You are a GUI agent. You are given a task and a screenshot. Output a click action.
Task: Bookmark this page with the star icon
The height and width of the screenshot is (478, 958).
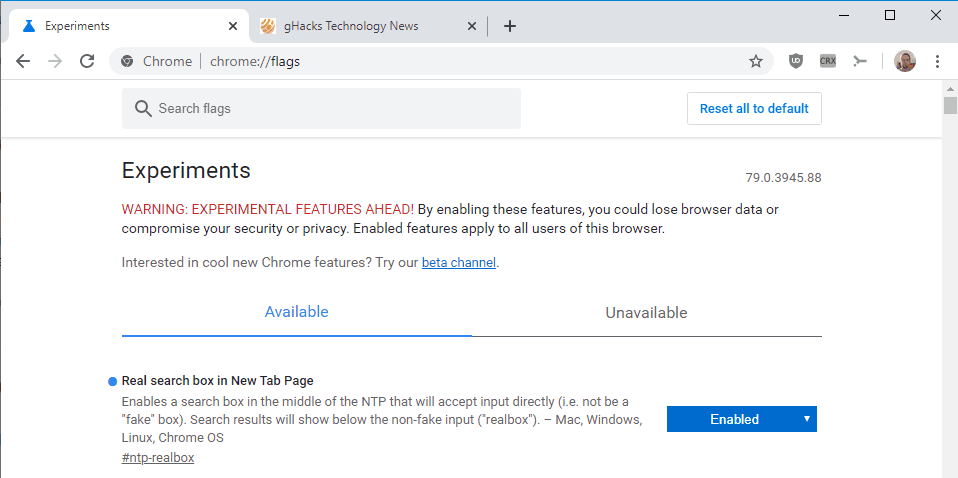pyautogui.click(x=756, y=61)
